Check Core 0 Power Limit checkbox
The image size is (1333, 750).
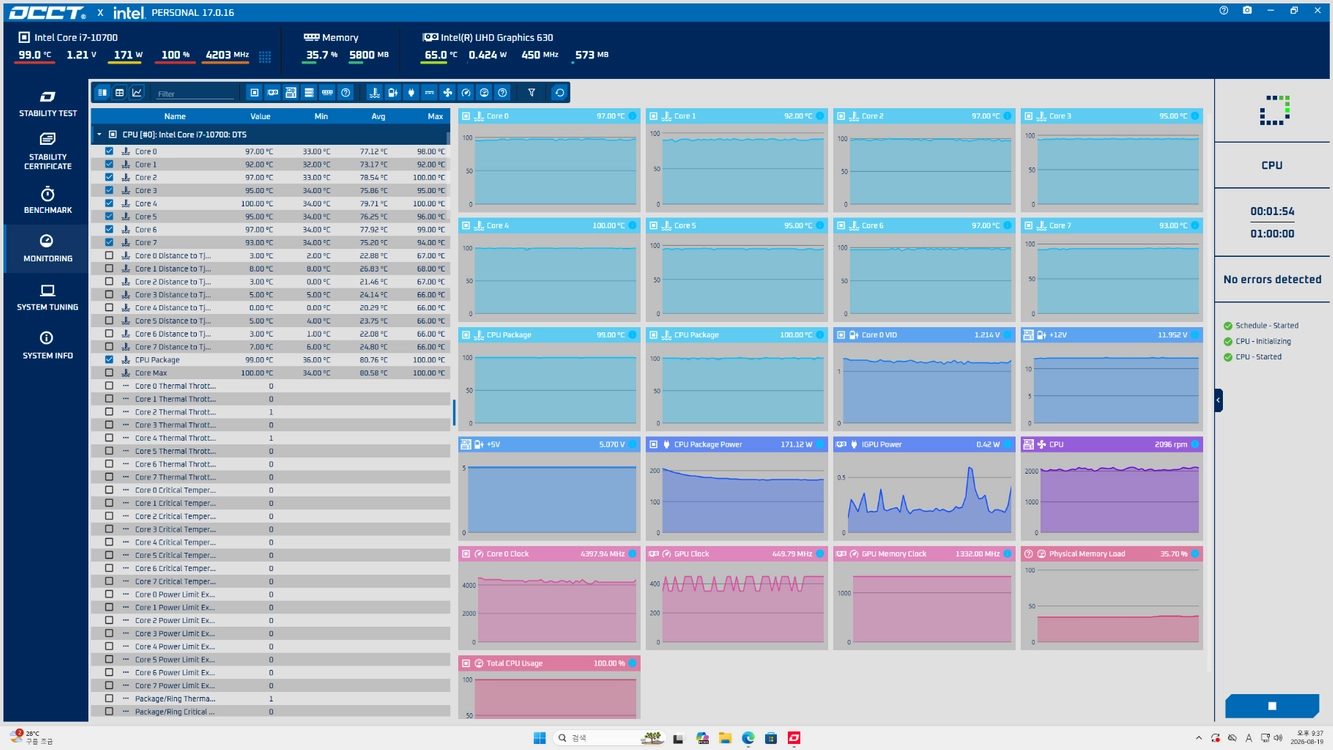(x=109, y=594)
